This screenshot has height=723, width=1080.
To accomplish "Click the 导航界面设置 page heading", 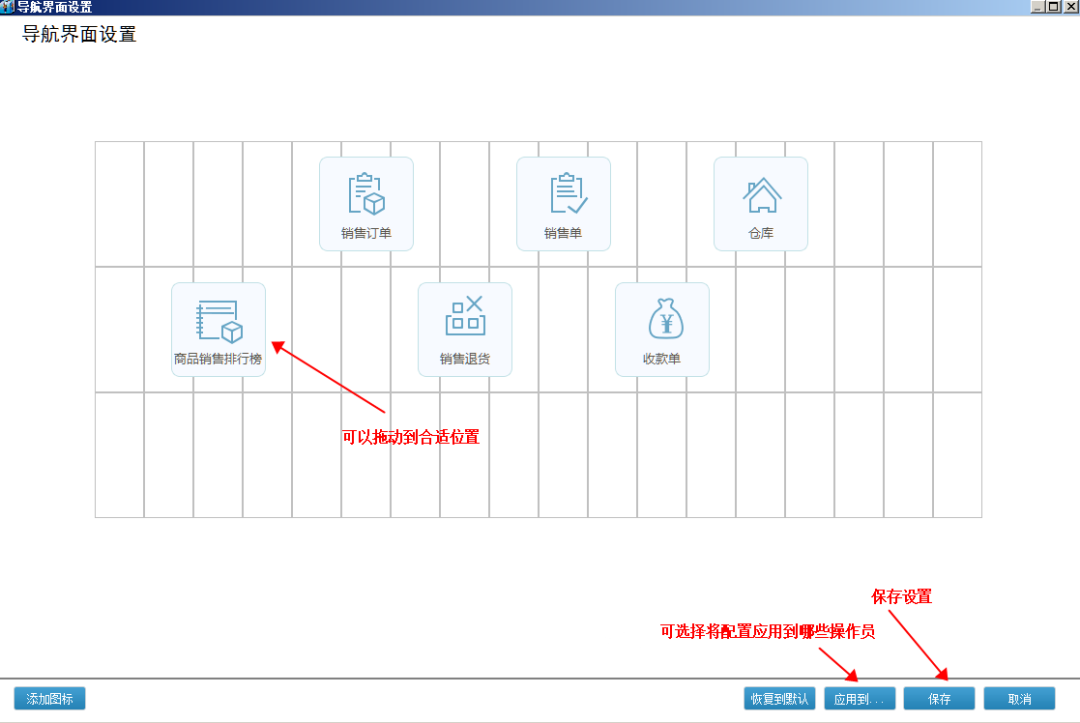I will 79,34.
